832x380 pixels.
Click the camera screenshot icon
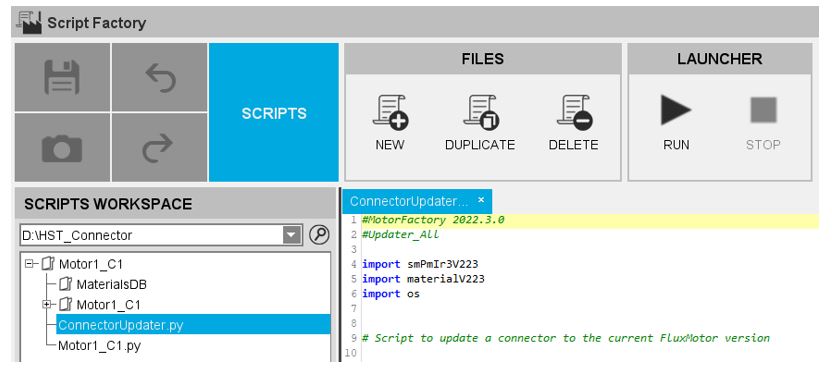[62, 148]
